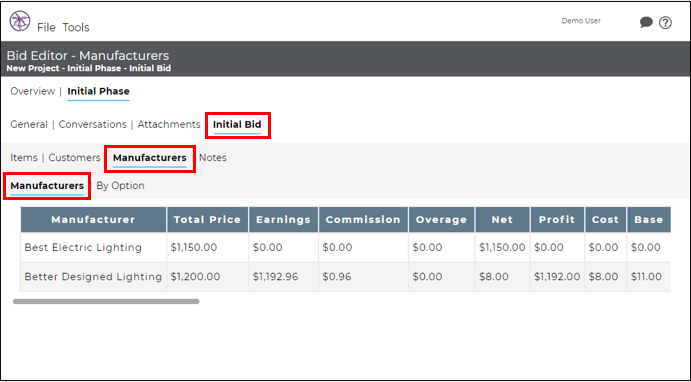Switch to the Customers tab
Image resolution: width=691 pixels, height=382 pixels.
(x=74, y=158)
